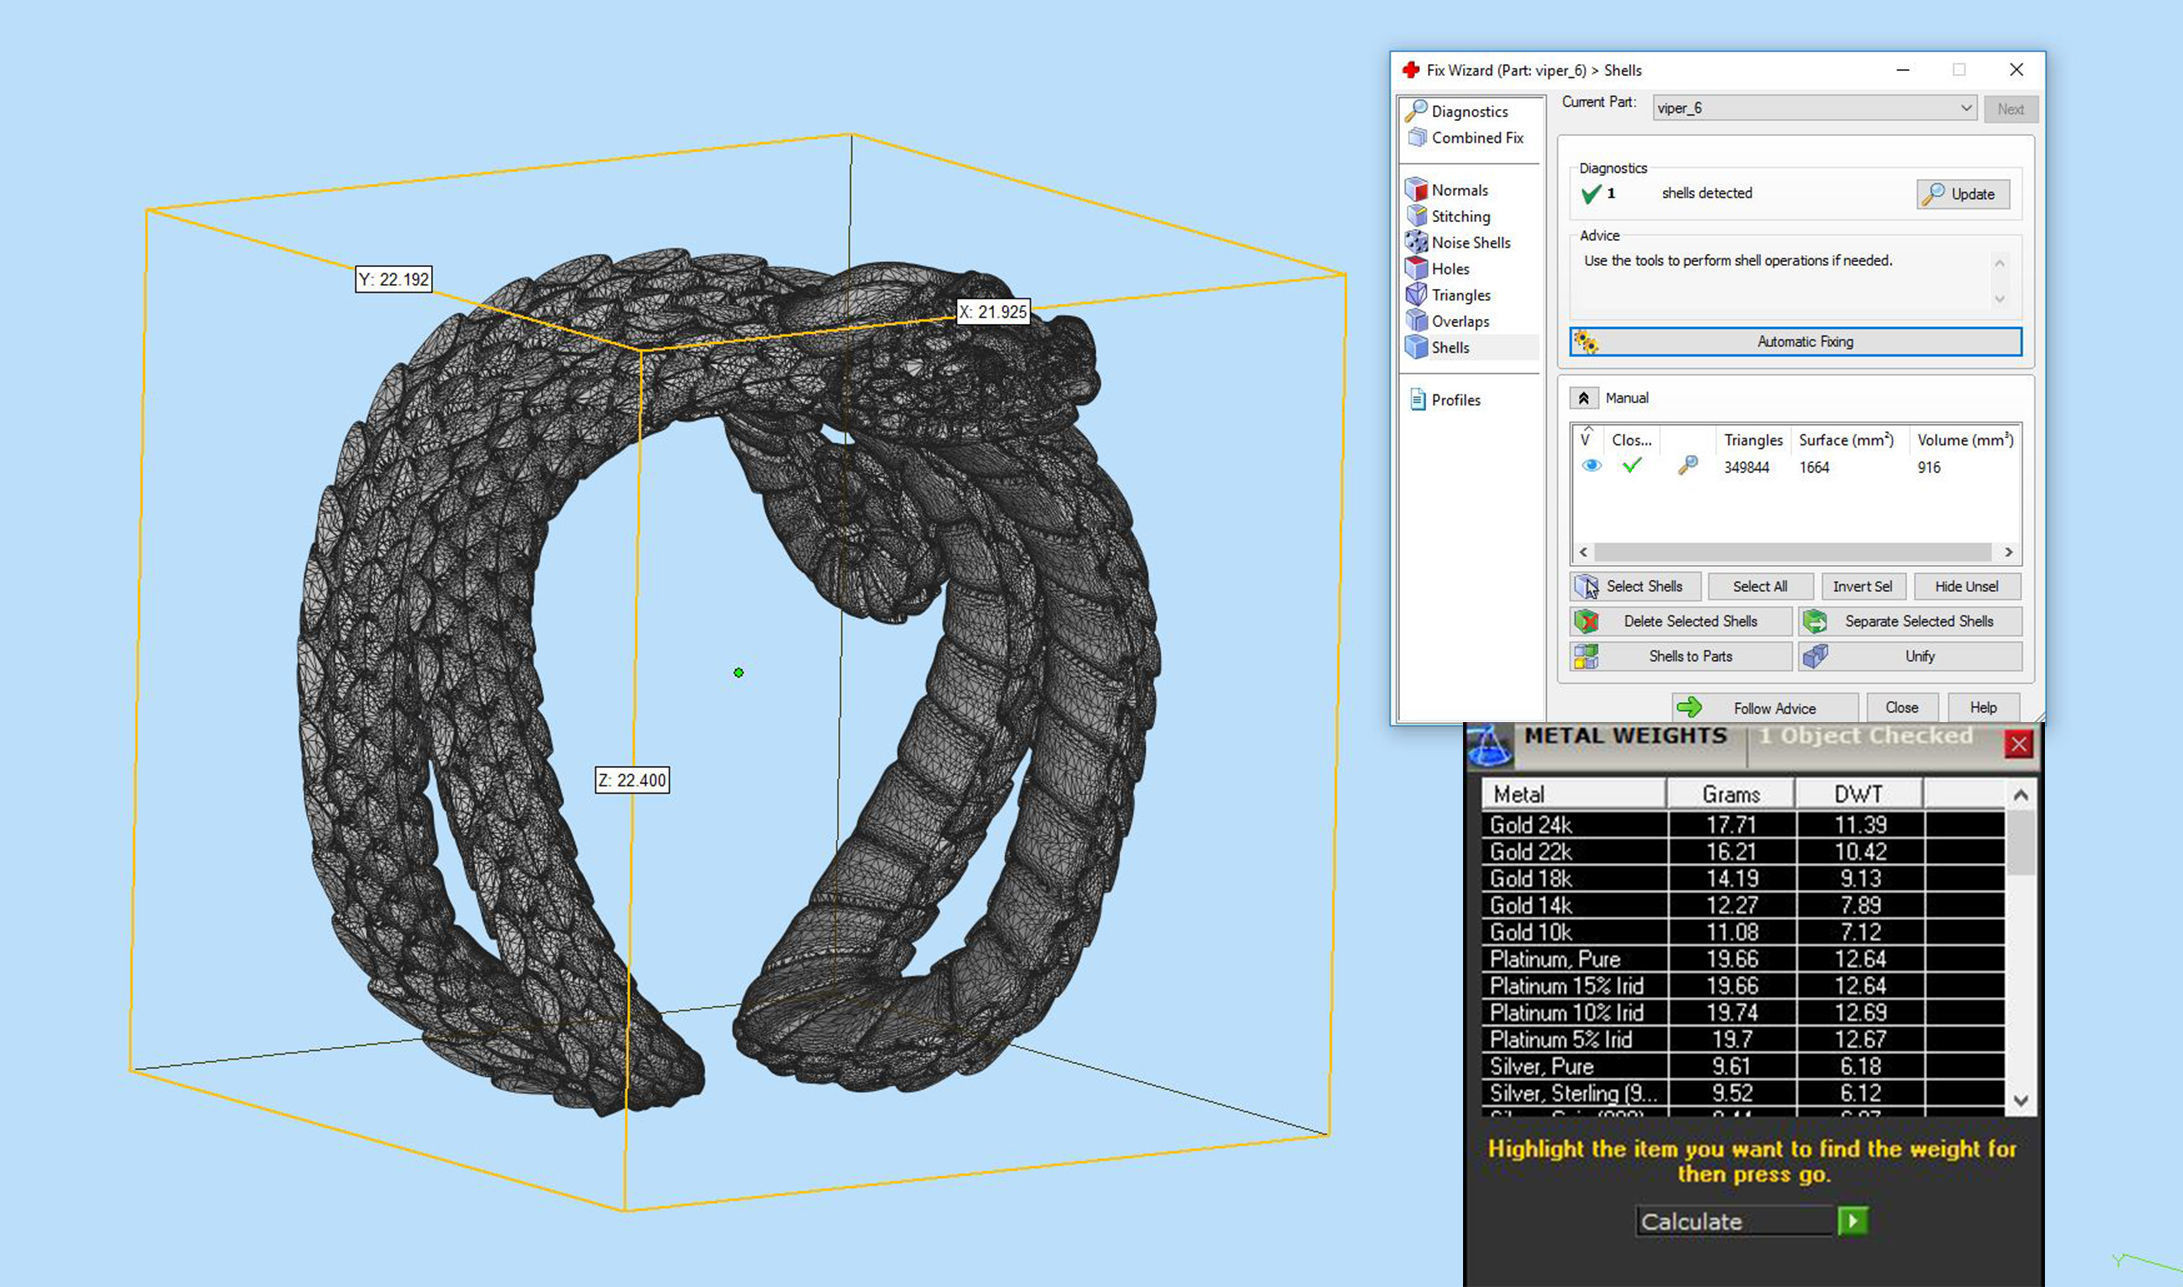2183x1287 pixels.
Task: Click Select All shells
Action: [x=1759, y=586]
